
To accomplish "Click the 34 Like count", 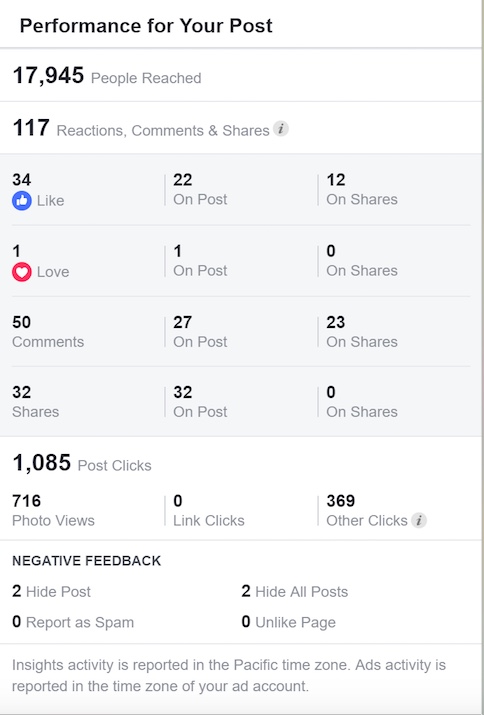I will pos(21,180).
